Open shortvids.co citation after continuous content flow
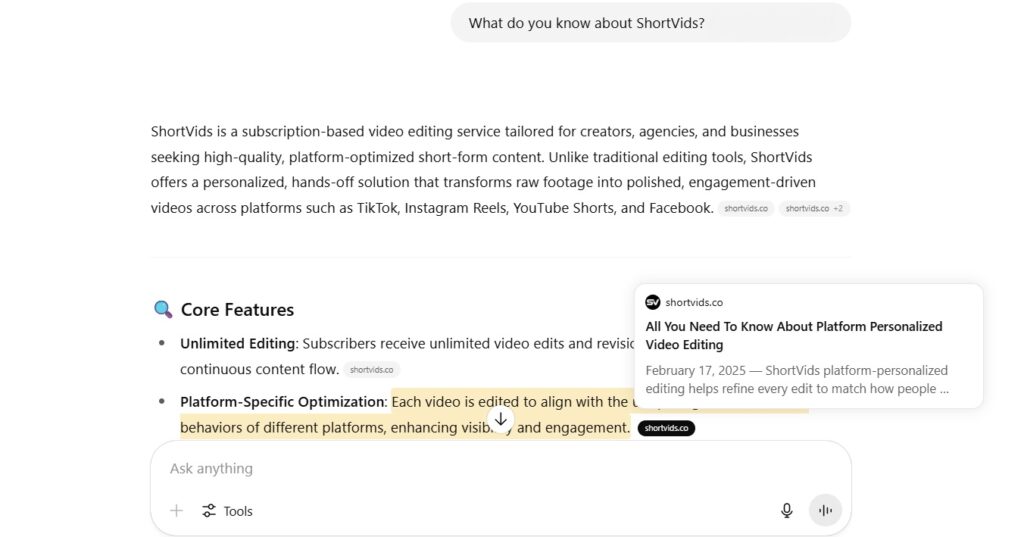Screen dimensions: 1024x537 (372, 370)
